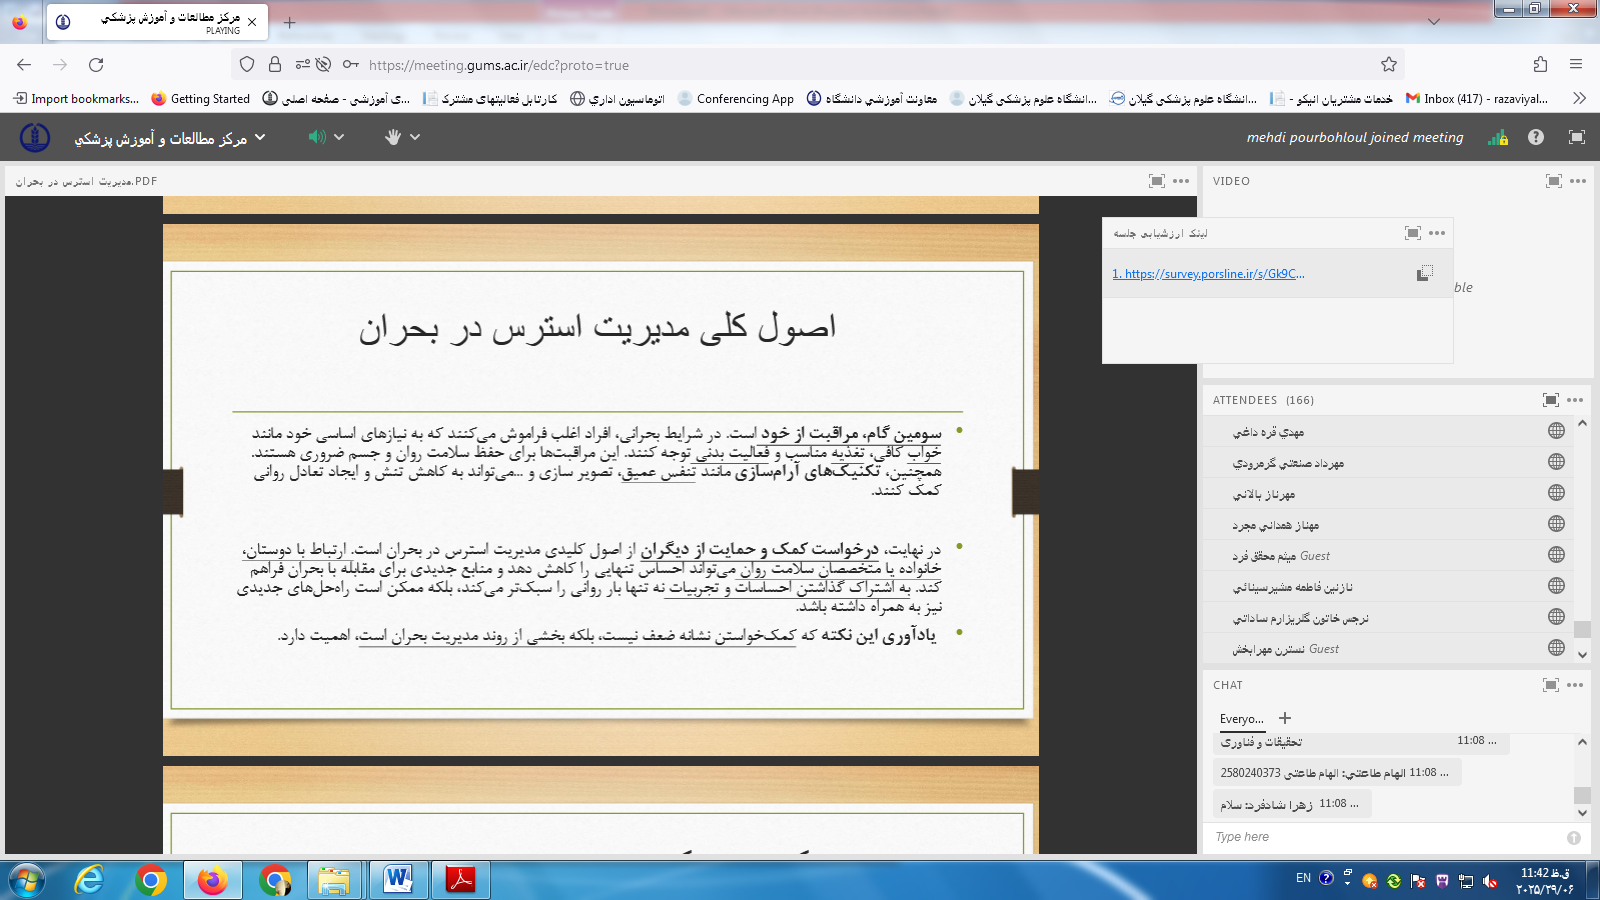Click the raise hand icon

(x=393, y=137)
